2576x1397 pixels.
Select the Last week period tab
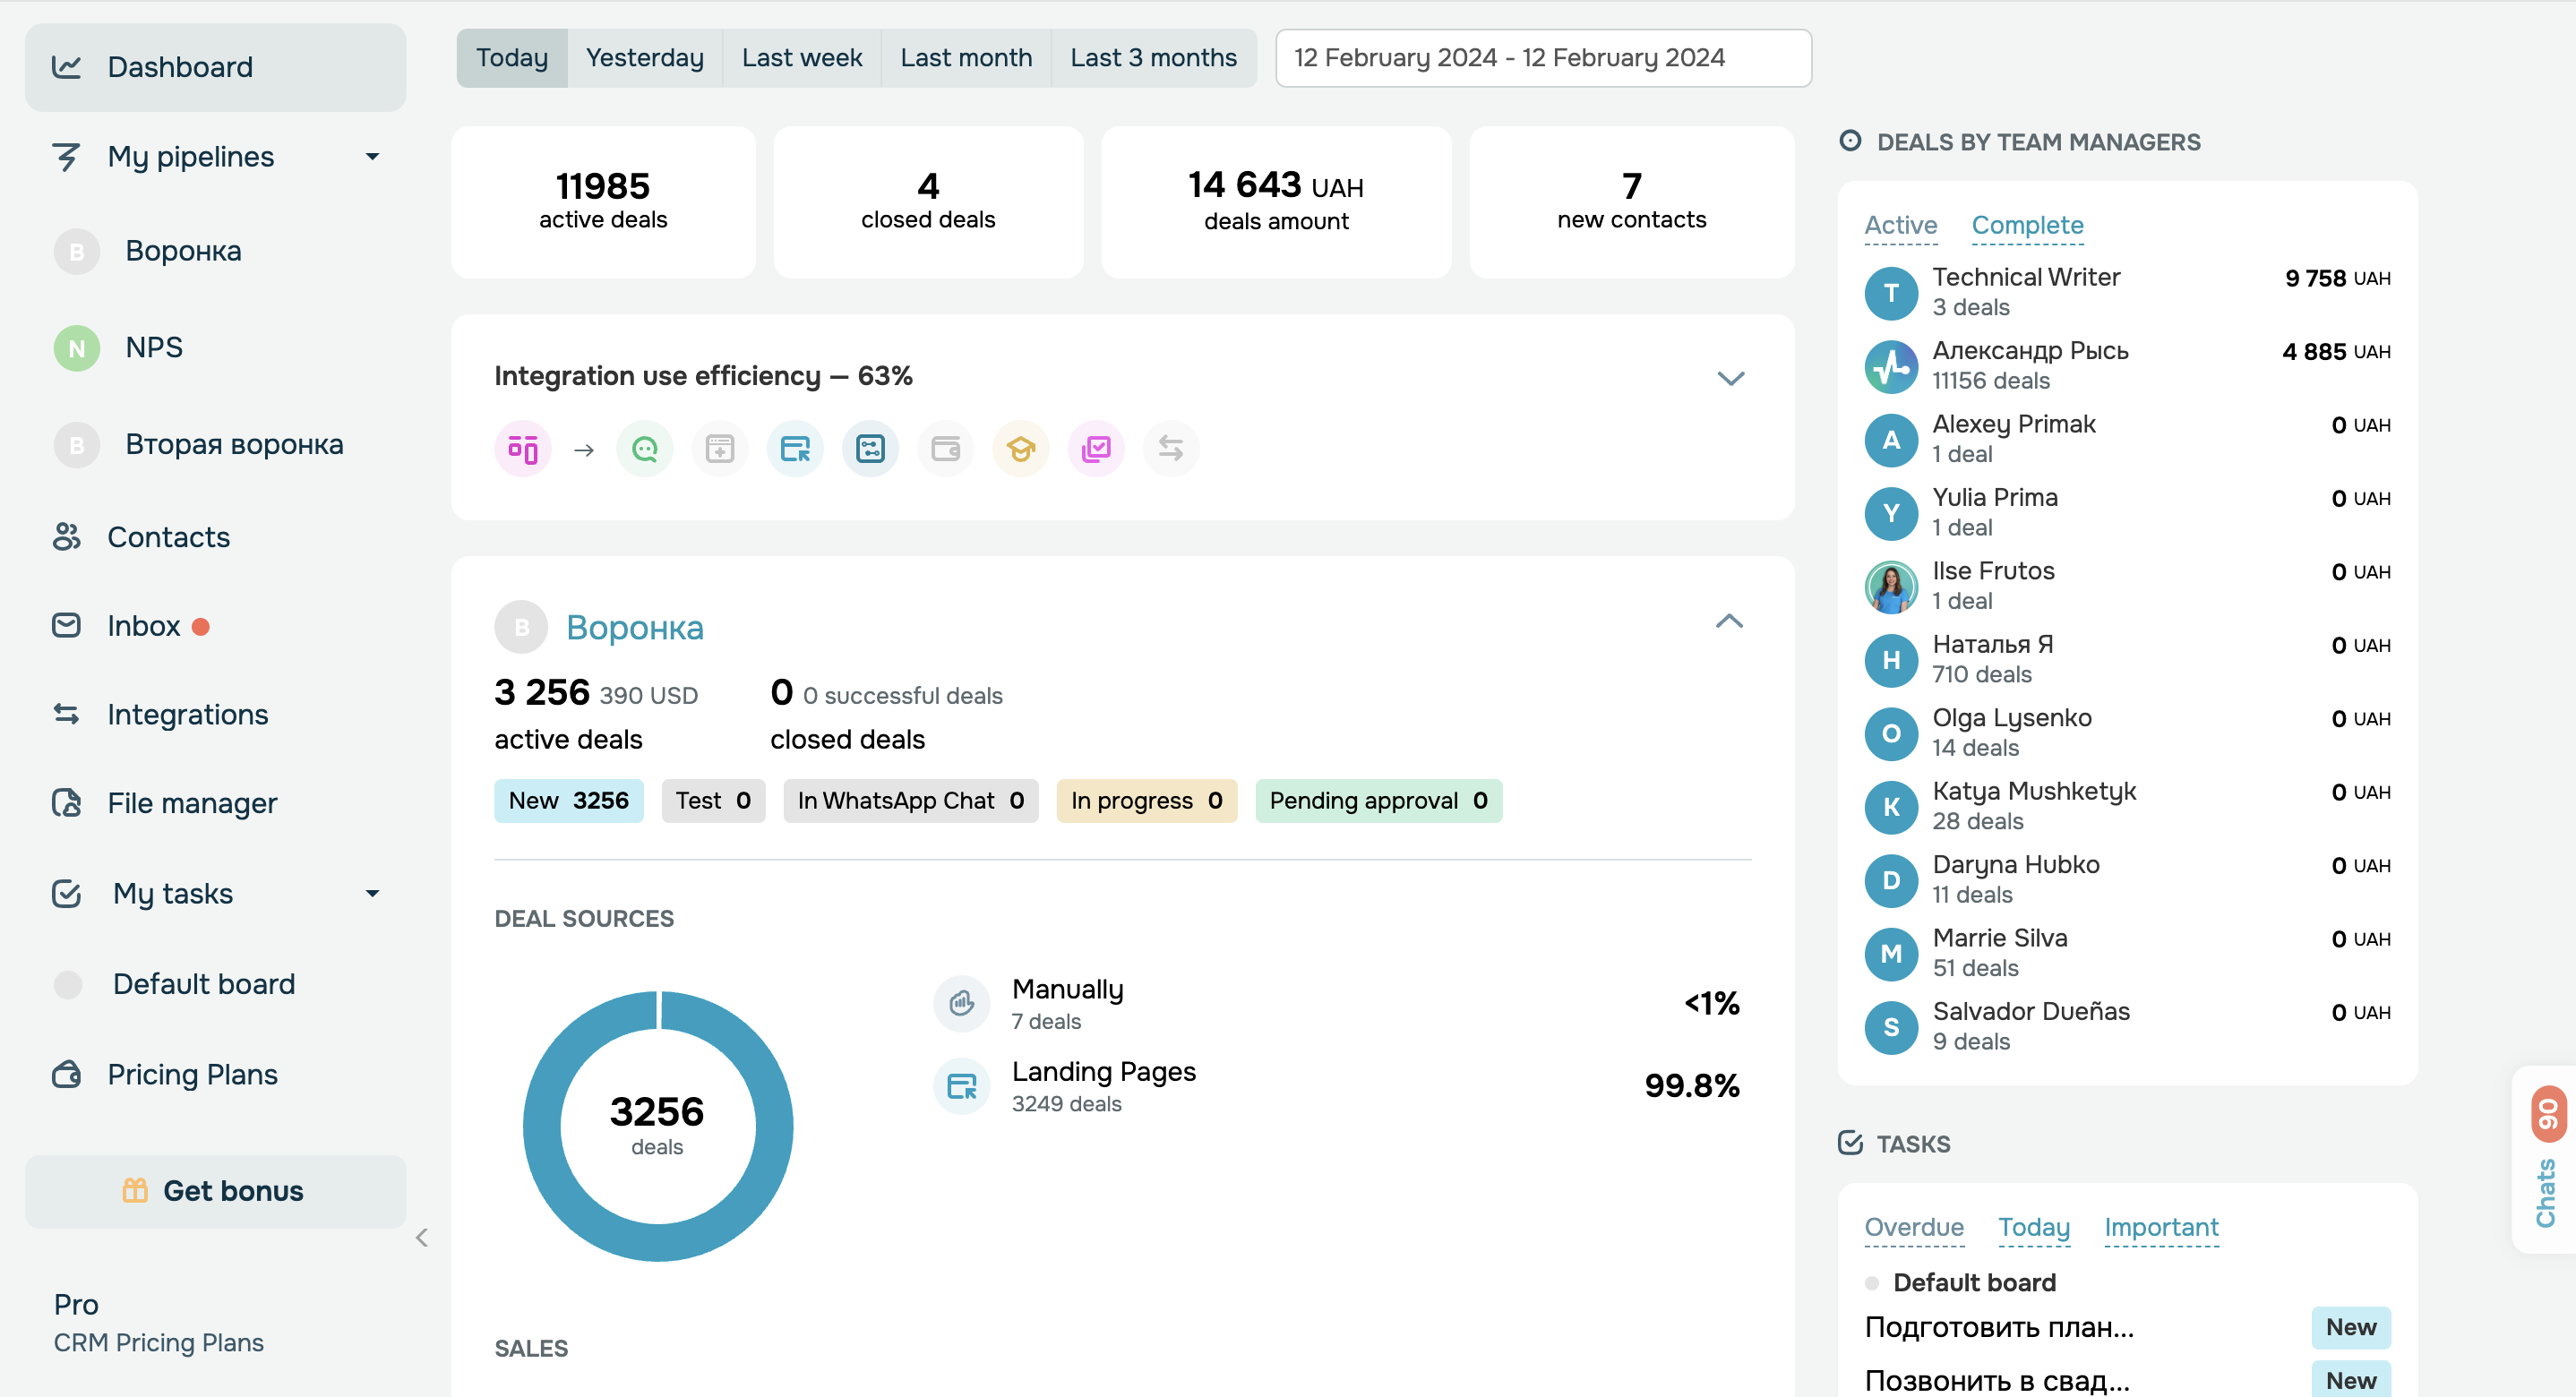click(x=801, y=58)
